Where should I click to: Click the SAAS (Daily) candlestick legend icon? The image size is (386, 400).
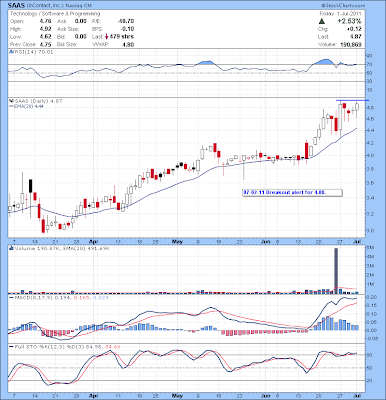tap(11, 101)
